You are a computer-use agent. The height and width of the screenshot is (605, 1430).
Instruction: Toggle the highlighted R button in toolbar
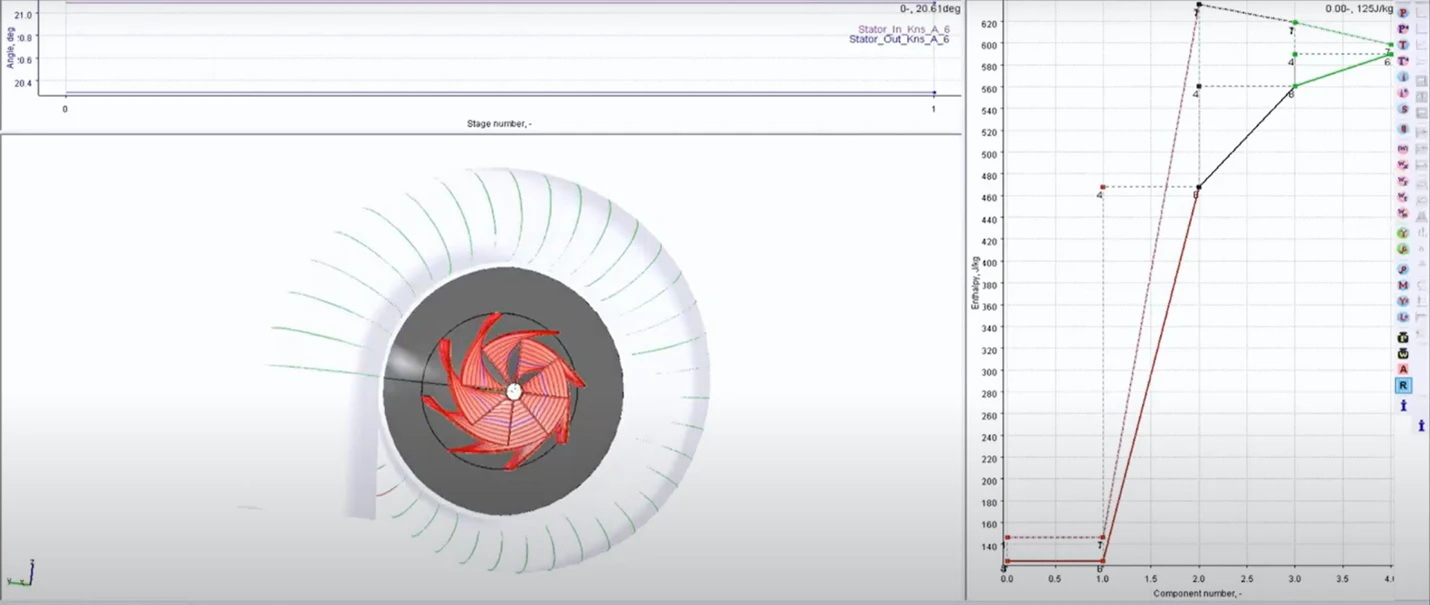coord(1403,385)
